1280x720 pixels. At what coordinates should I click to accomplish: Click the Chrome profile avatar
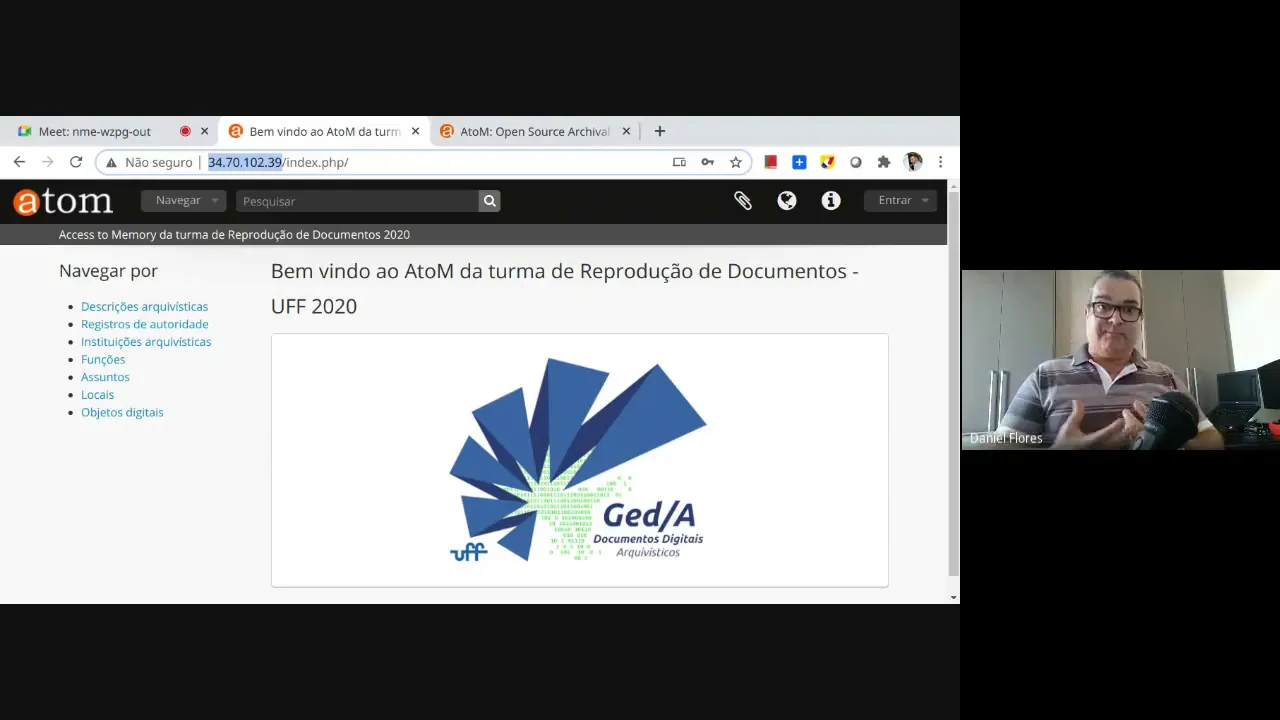click(913, 162)
